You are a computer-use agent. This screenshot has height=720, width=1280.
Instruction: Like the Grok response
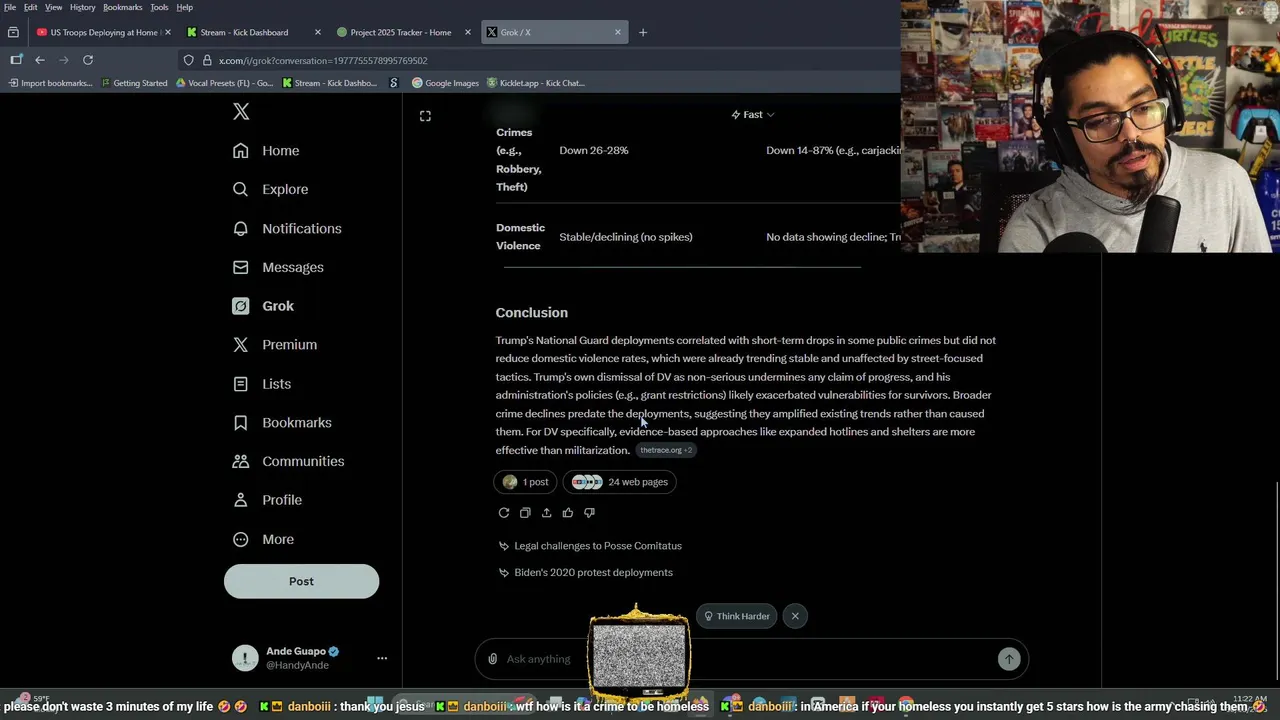[567, 513]
